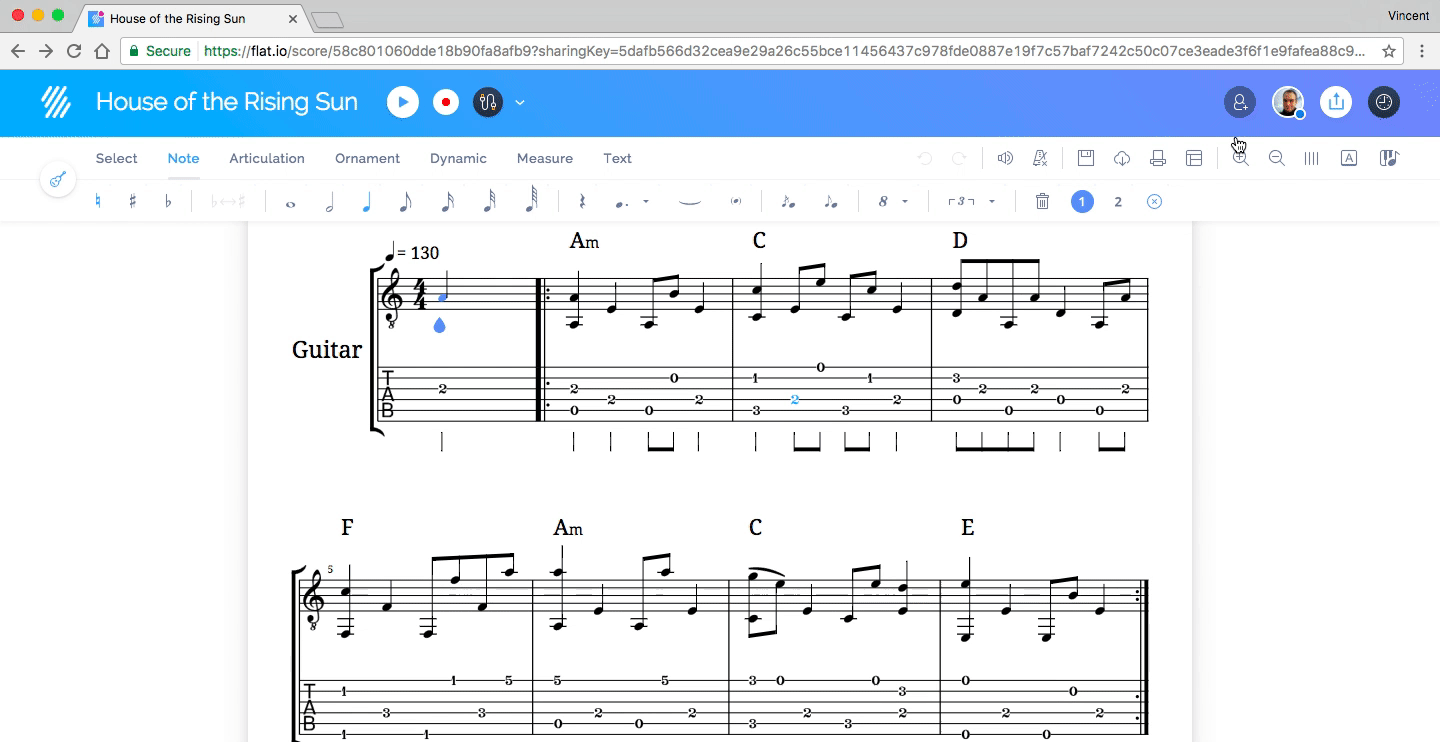Open the layout settings icon
The image size is (1440, 742).
click(1194, 158)
